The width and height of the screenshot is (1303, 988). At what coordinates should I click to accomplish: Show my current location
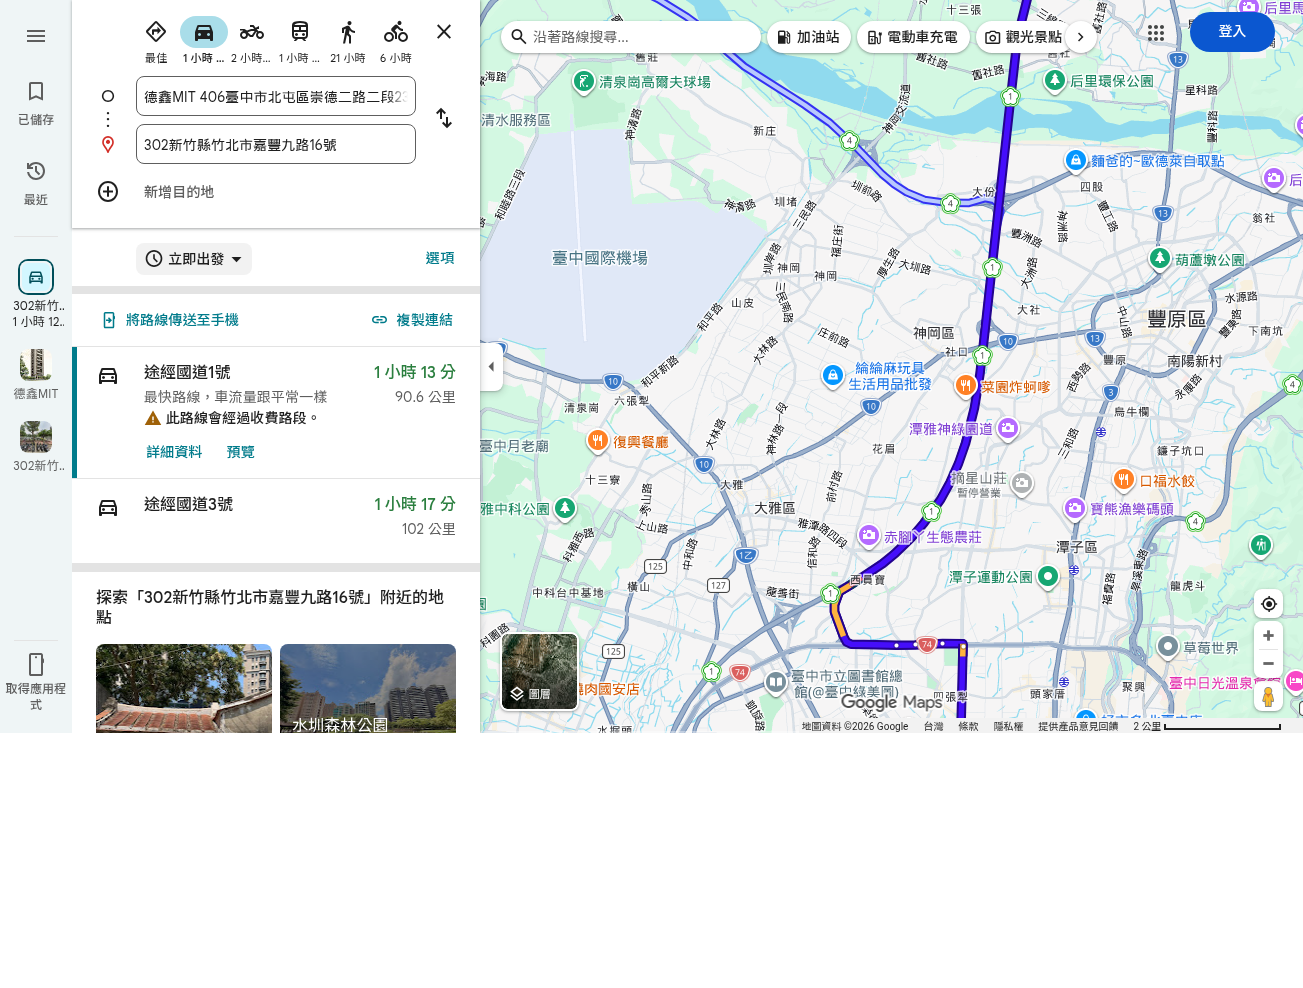1268,604
